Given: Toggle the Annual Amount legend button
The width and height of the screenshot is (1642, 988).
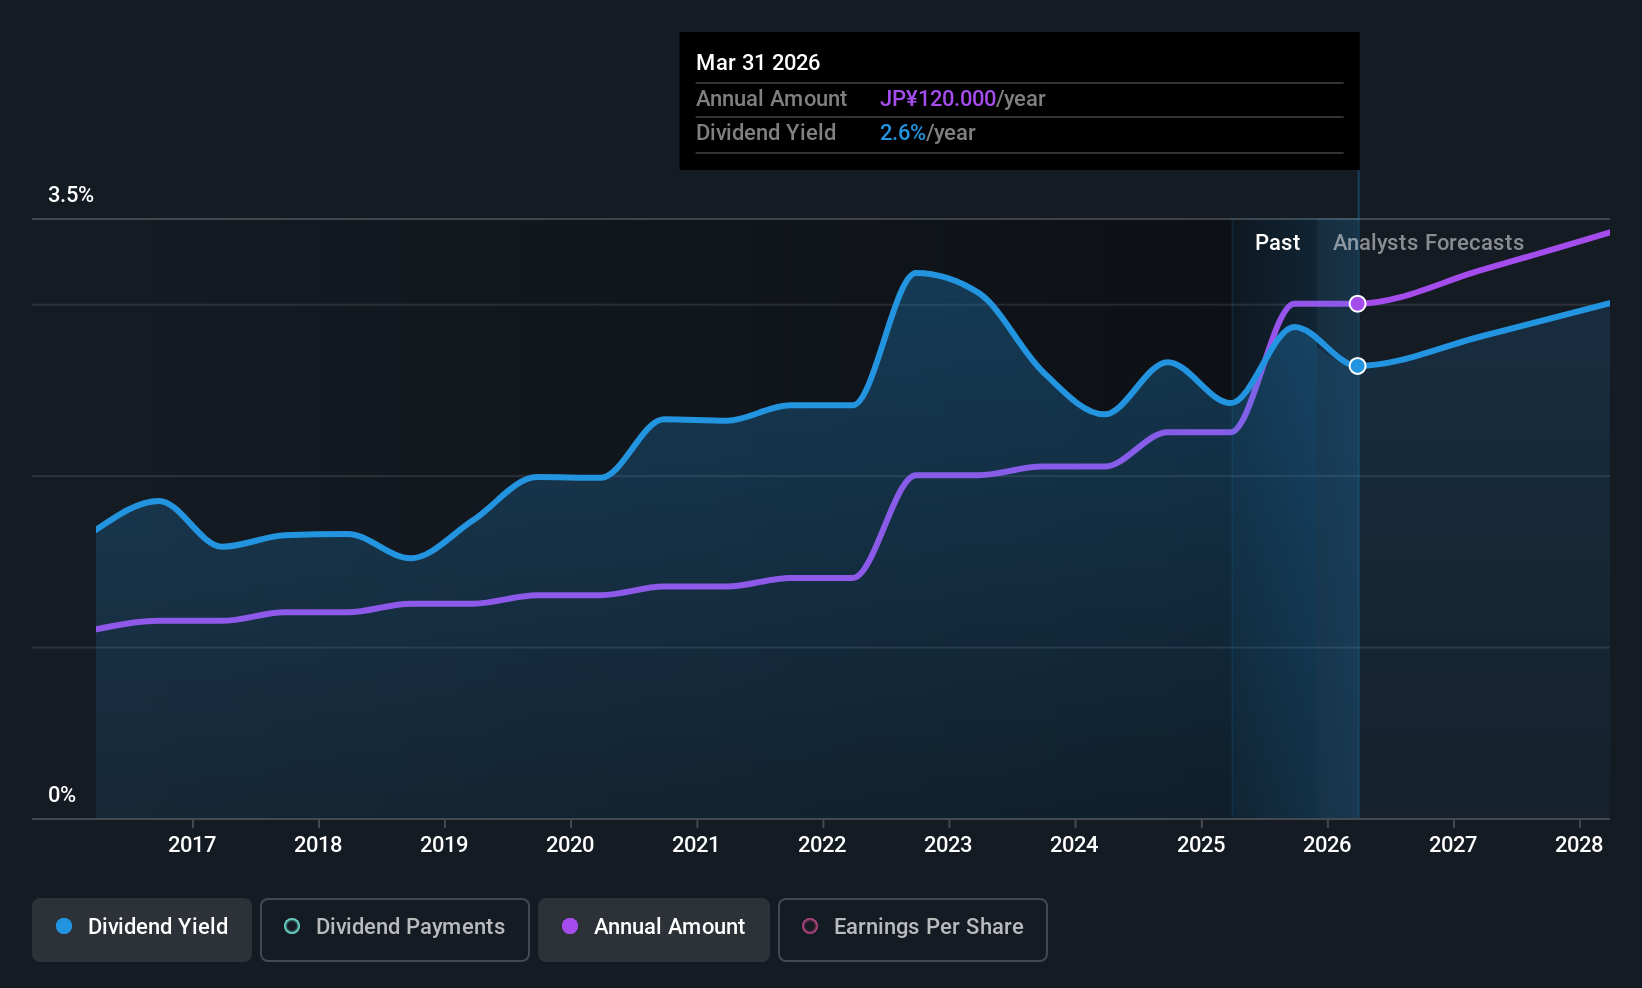Looking at the screenshot, I should [x=654, y=929].
